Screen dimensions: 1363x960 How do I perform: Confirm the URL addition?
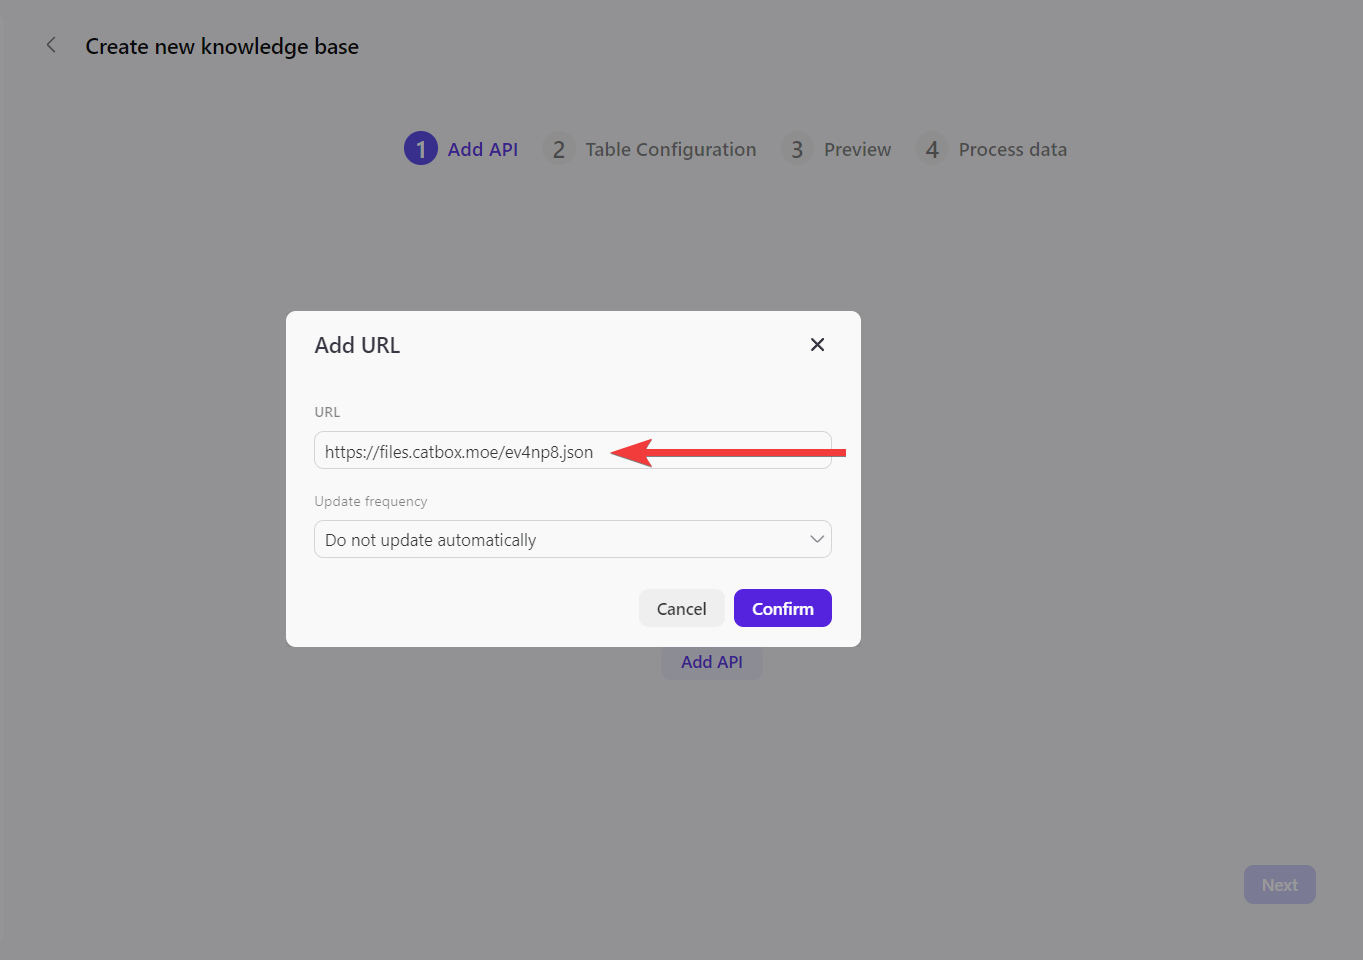click(782, 608)
